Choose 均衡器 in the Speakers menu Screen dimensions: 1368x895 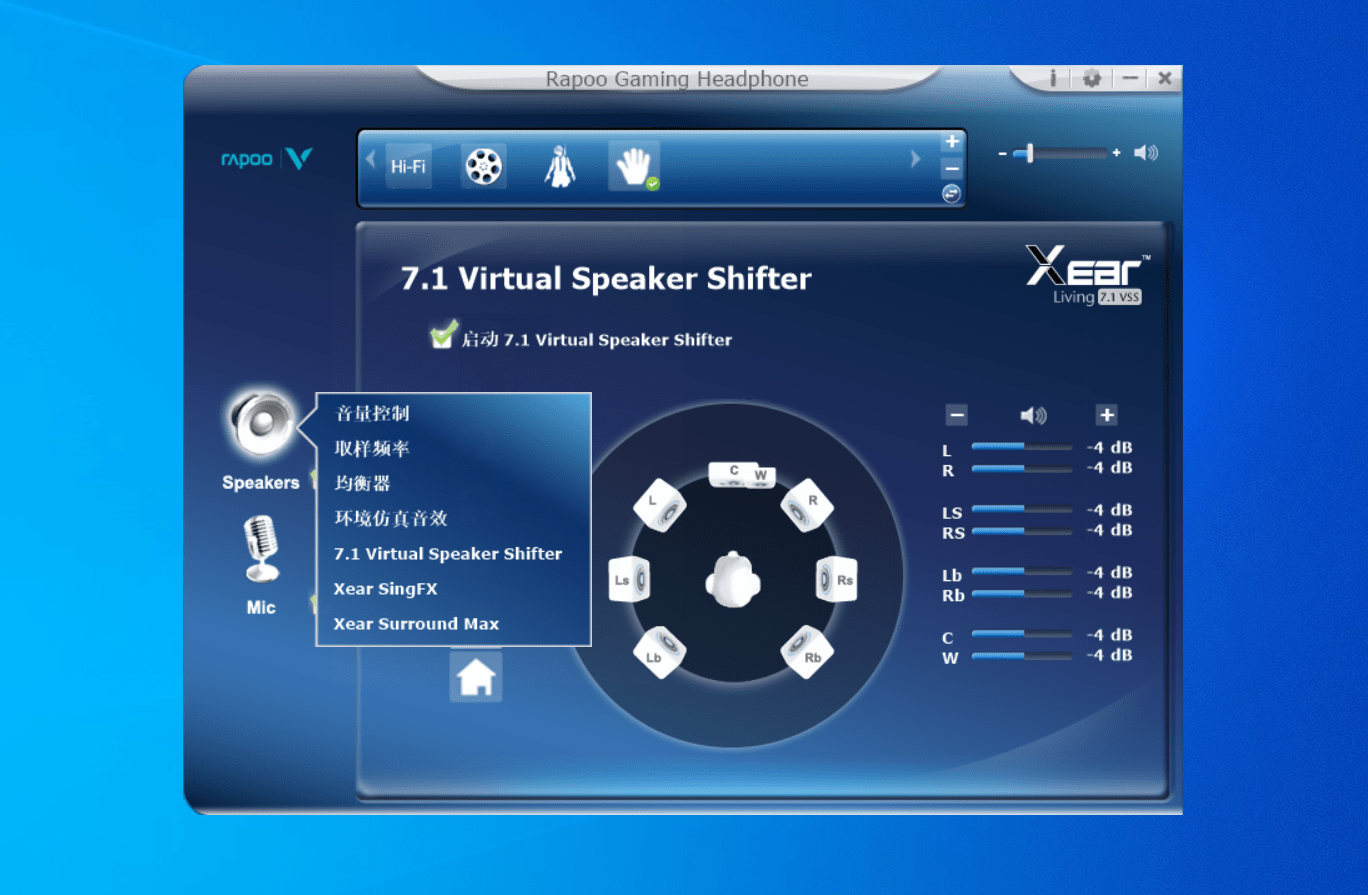click(362, 484)
